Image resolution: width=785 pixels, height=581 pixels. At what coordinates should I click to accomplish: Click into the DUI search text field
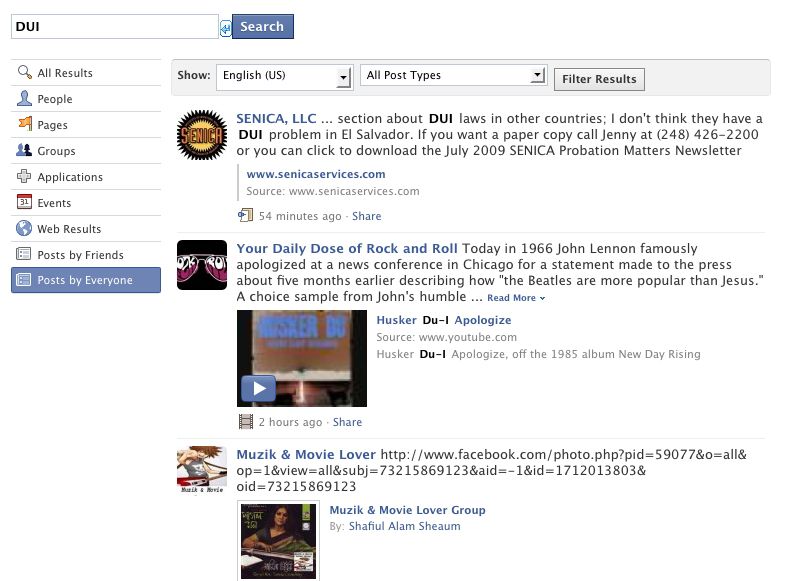[115, 27]
